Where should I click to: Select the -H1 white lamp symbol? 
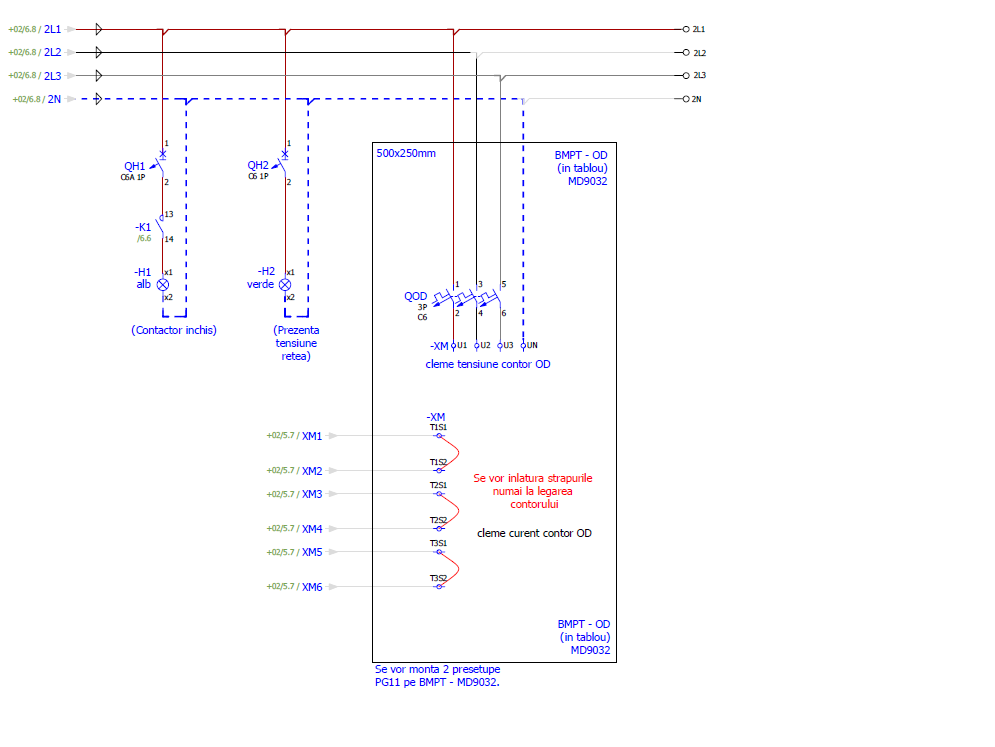pos(163,284)
